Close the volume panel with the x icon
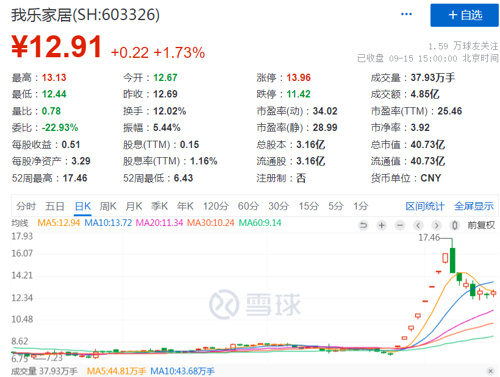Viewport: 500px width, 377px height. pyautogui.click(x=490, y=371)
